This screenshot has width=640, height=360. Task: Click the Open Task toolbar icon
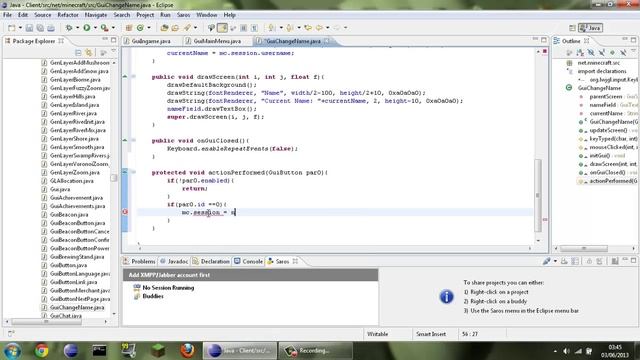[x=175, y=28]
